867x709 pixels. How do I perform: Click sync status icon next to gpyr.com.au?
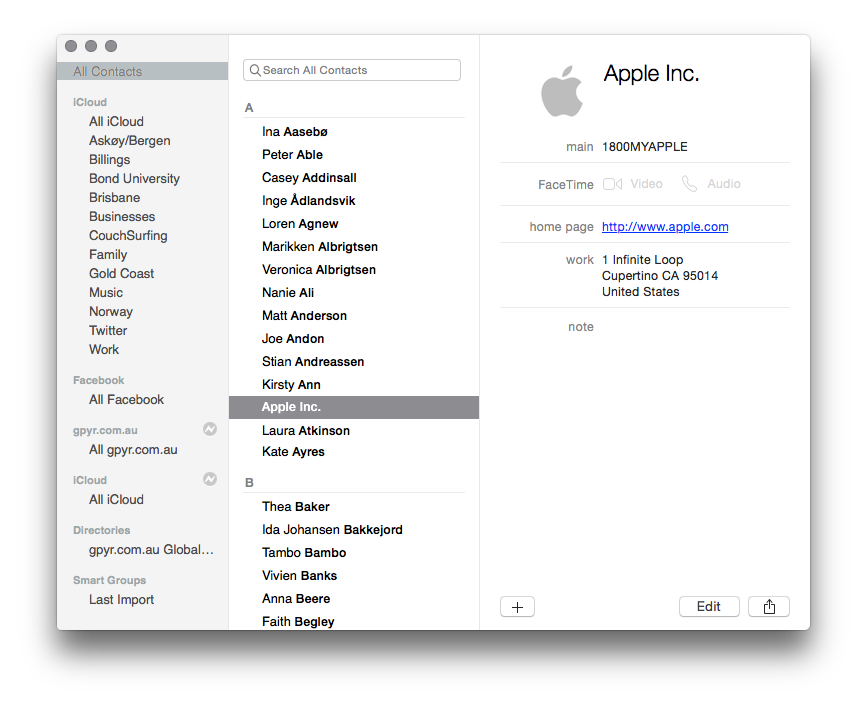[210, 429]
